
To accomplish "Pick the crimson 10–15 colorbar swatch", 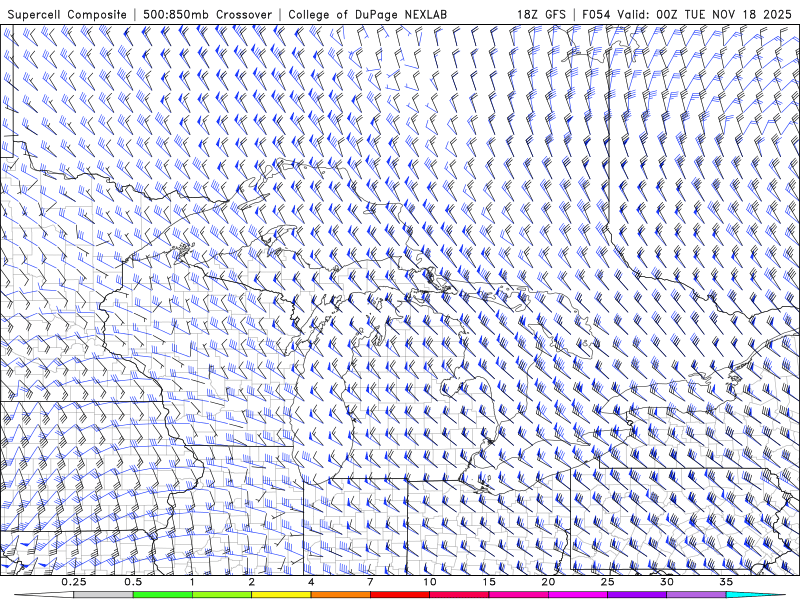I will (459, 595).
